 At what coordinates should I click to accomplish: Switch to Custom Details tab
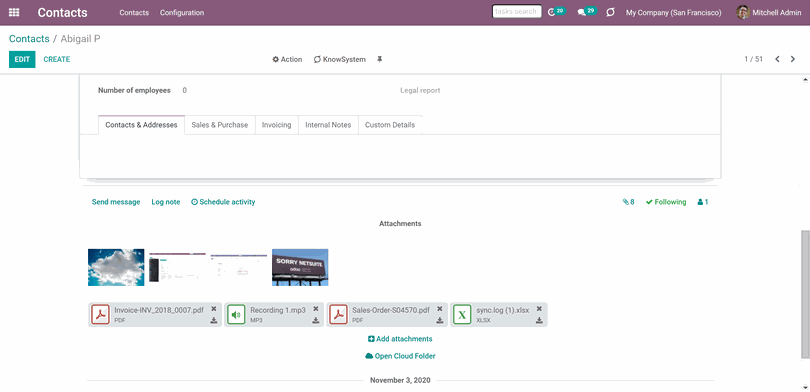[x=390, y=125]
